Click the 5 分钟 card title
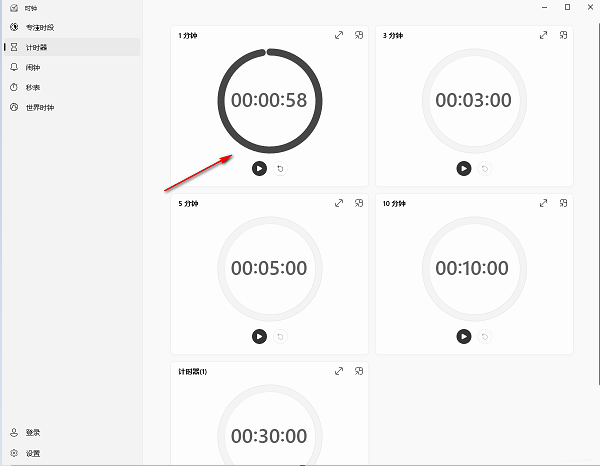The image size is (600, 466). [x=188, y=204]
